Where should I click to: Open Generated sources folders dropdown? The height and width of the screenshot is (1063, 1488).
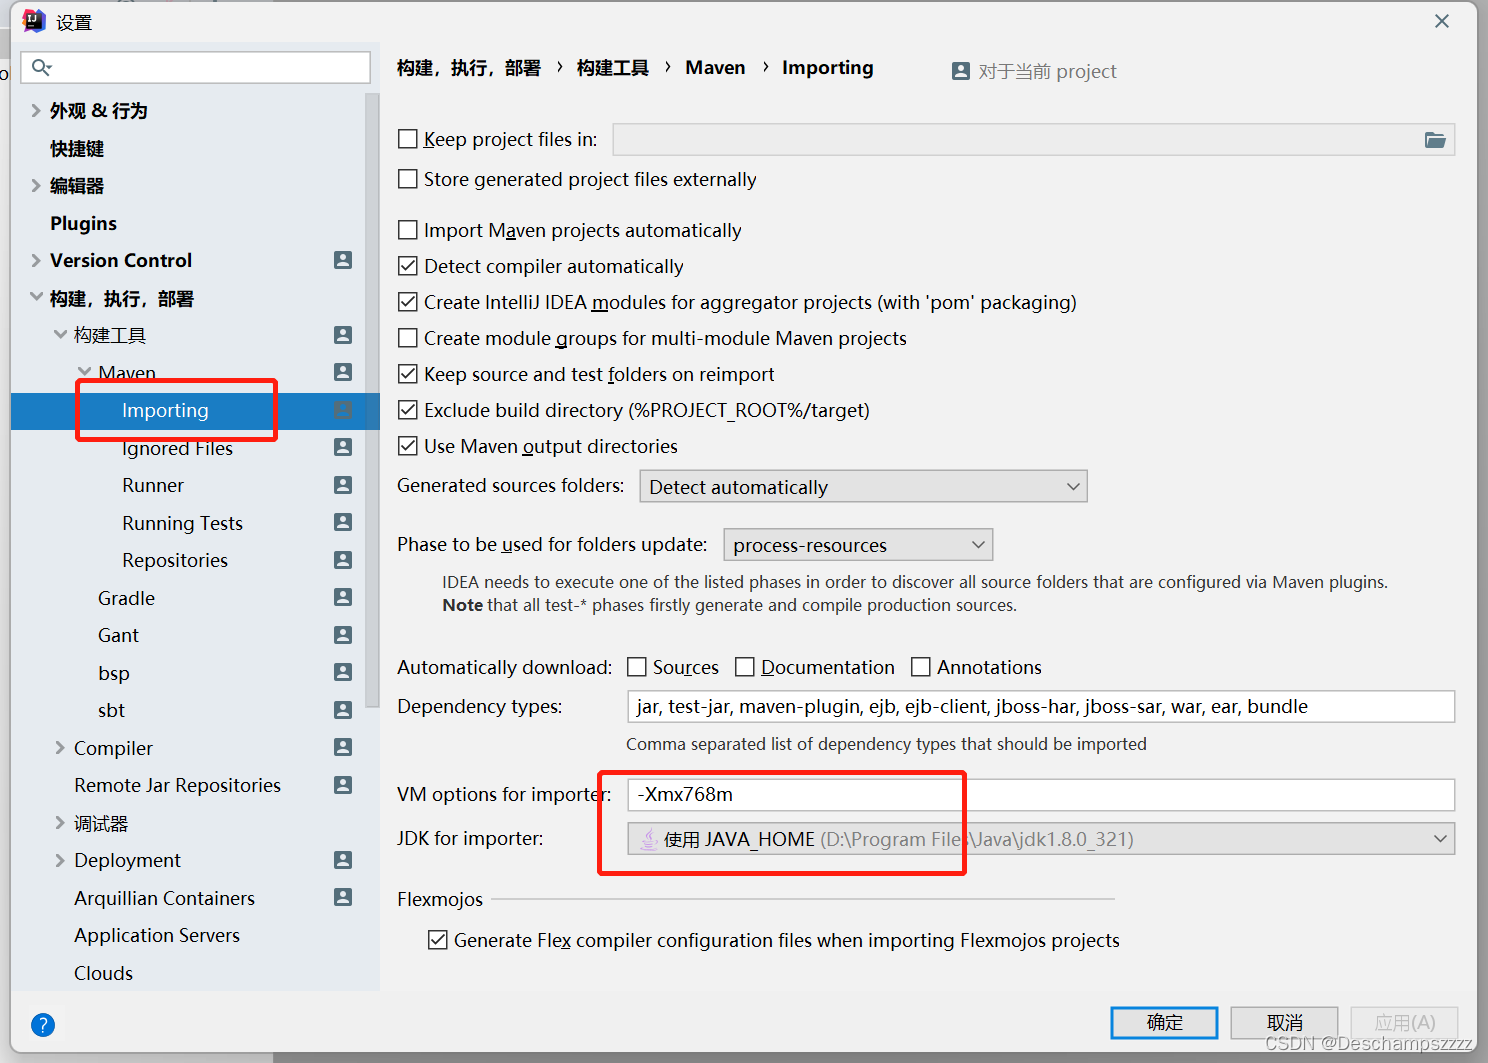click(x=863, y=487)
